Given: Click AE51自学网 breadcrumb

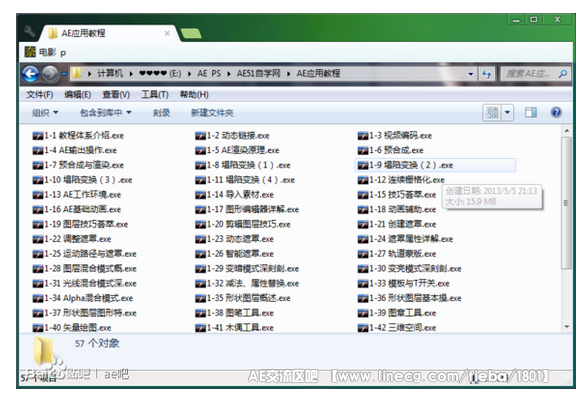Looking at the screenshot, I should coord(258,73).
